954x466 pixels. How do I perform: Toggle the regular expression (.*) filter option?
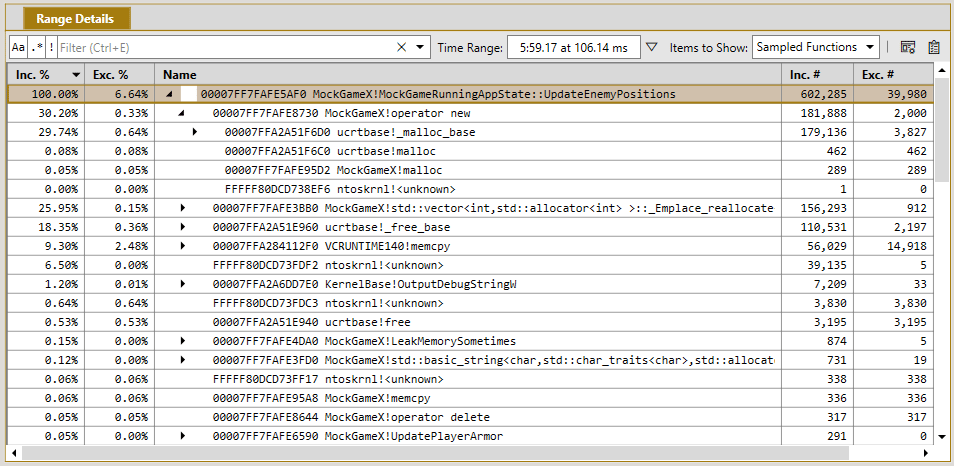tap(37, 47)
